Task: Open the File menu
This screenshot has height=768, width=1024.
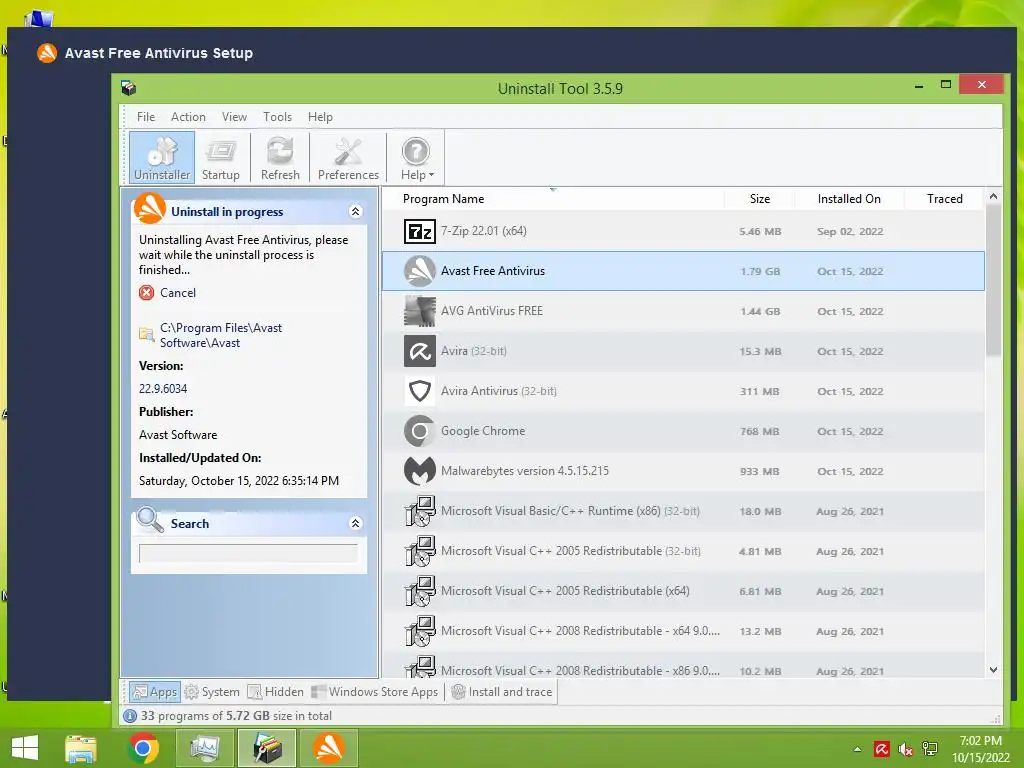Action: pos(146,117)
